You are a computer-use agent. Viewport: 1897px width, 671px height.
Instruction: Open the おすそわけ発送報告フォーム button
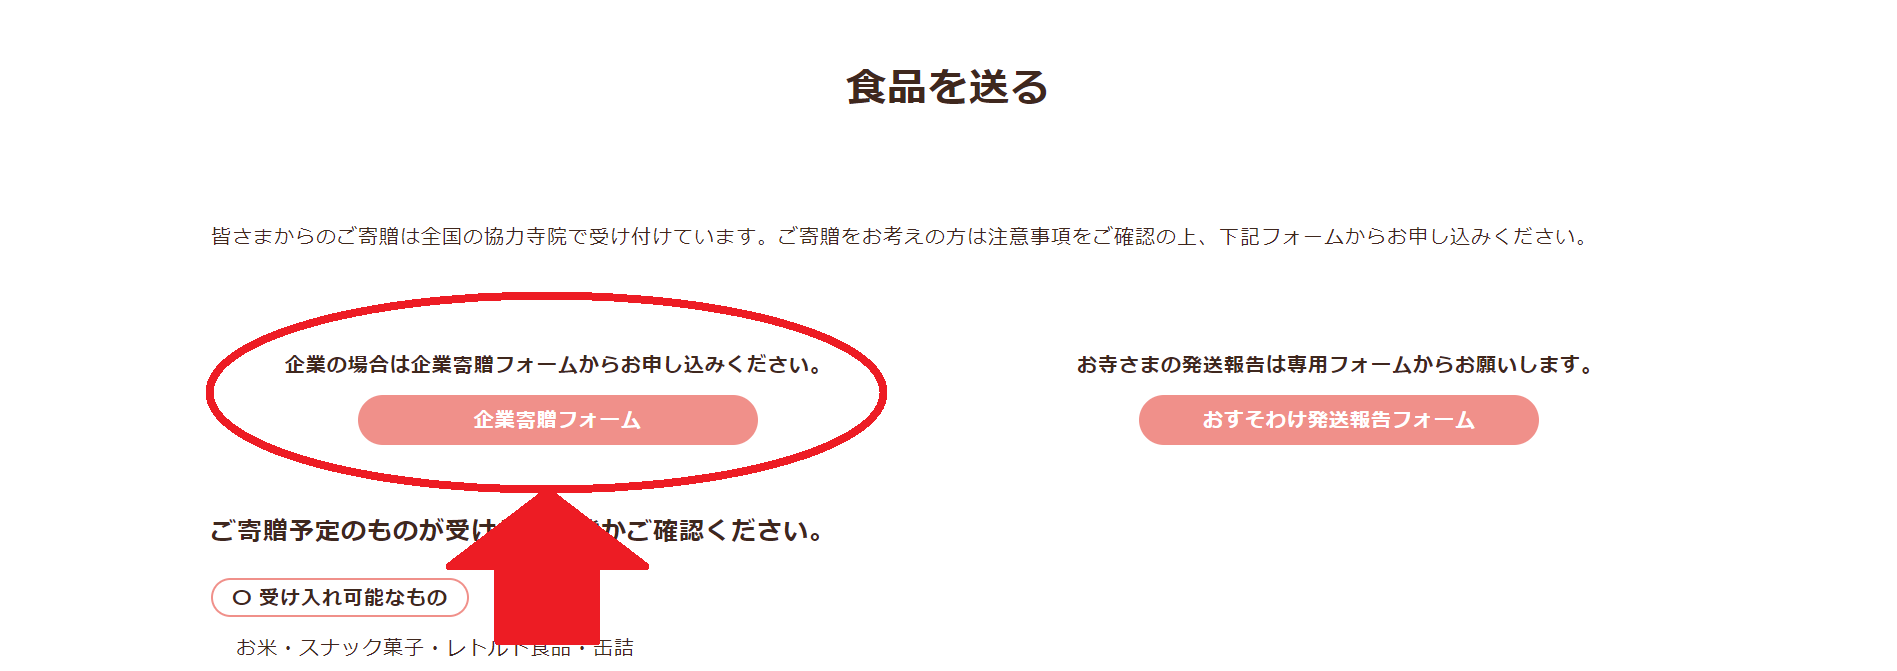1338,420
